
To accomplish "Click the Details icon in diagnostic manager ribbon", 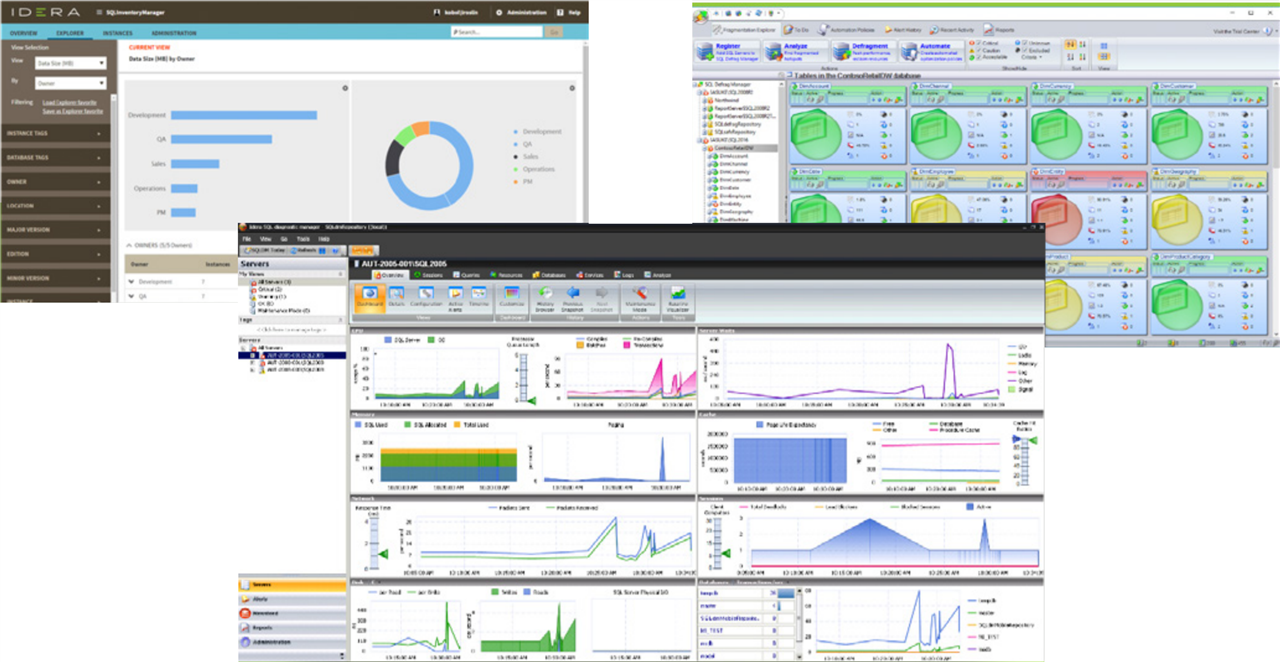I will coord(398,296).
